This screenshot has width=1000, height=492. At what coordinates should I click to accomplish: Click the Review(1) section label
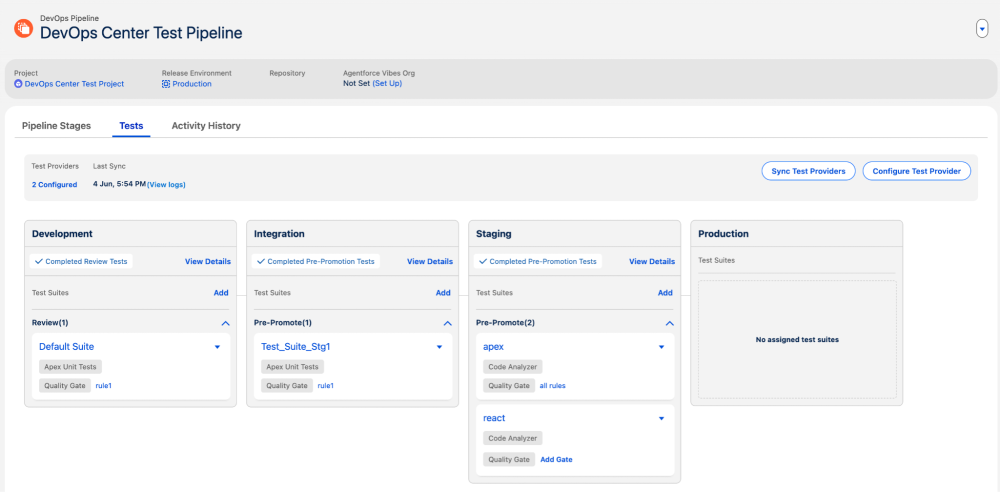pyautogui.click(x=50, y=323)
